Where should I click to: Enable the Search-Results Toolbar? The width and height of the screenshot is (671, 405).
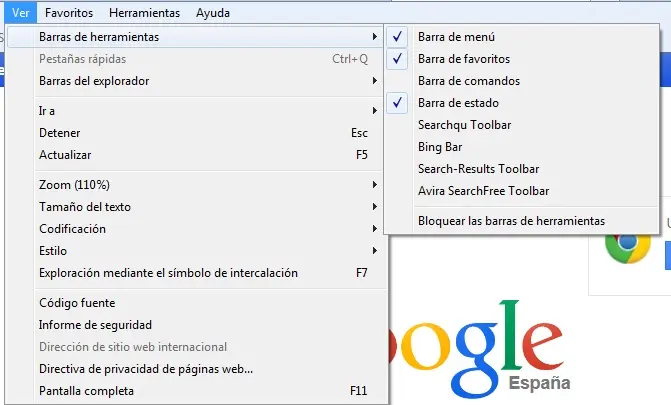(x=522, y=169)
